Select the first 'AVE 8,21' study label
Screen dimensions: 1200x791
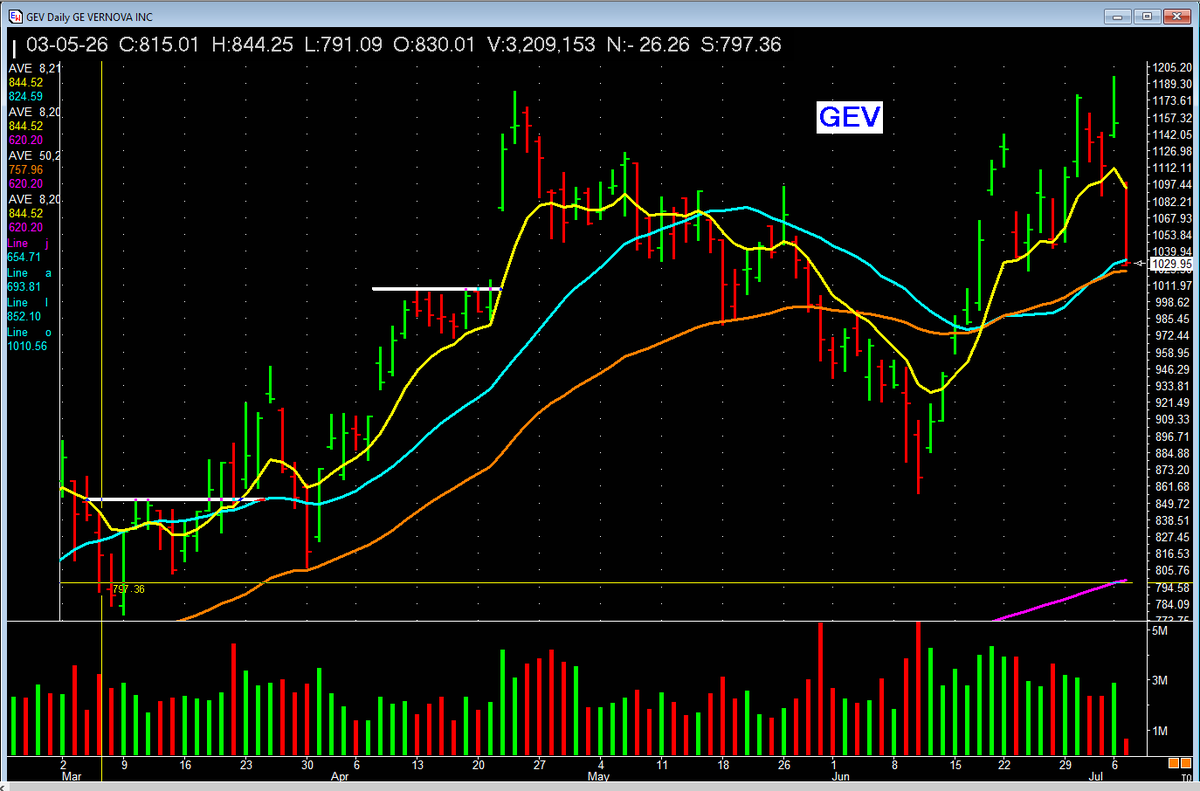[x=34, y=67]
